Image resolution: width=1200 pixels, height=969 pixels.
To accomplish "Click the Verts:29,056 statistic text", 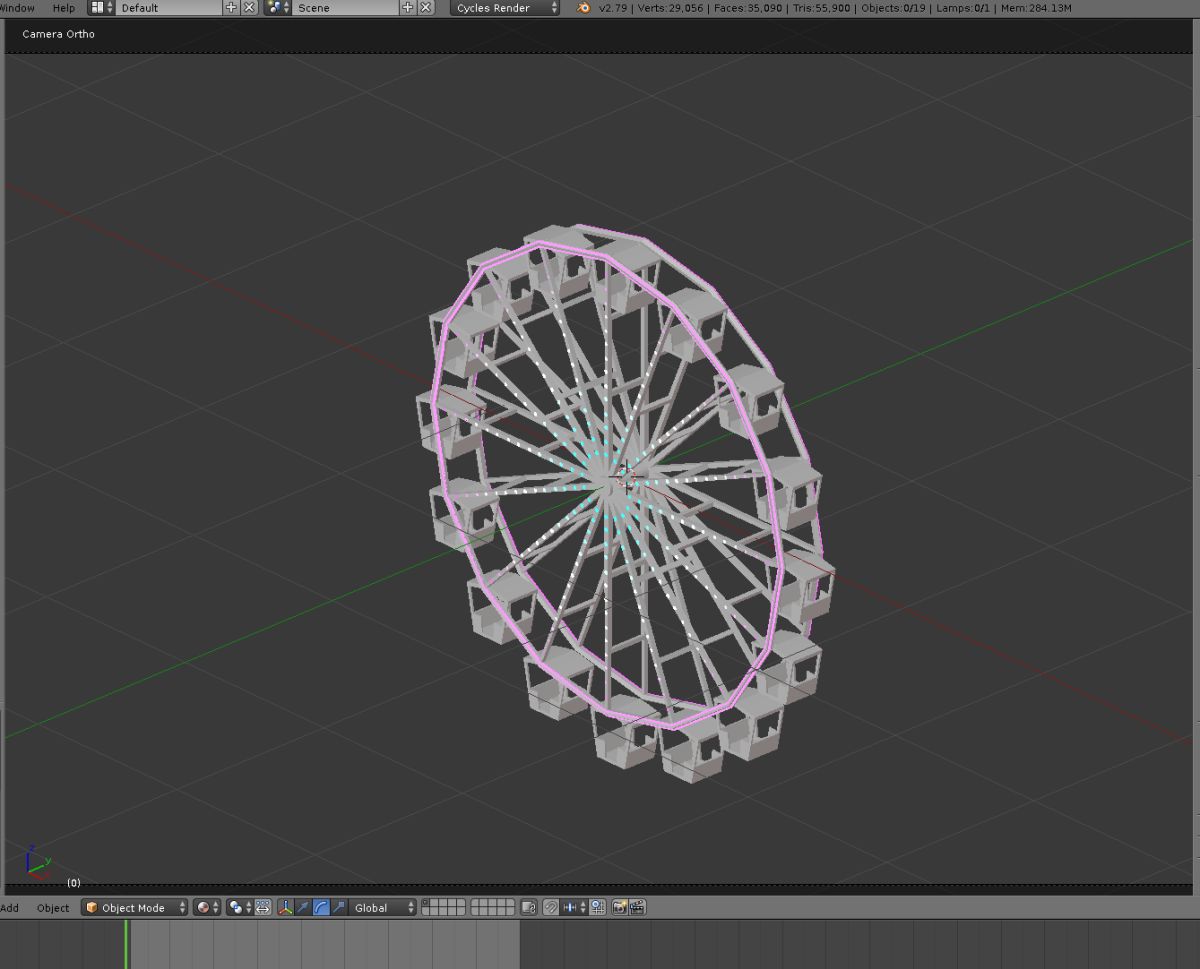I will pyautogui.click(x=672, y=8).
